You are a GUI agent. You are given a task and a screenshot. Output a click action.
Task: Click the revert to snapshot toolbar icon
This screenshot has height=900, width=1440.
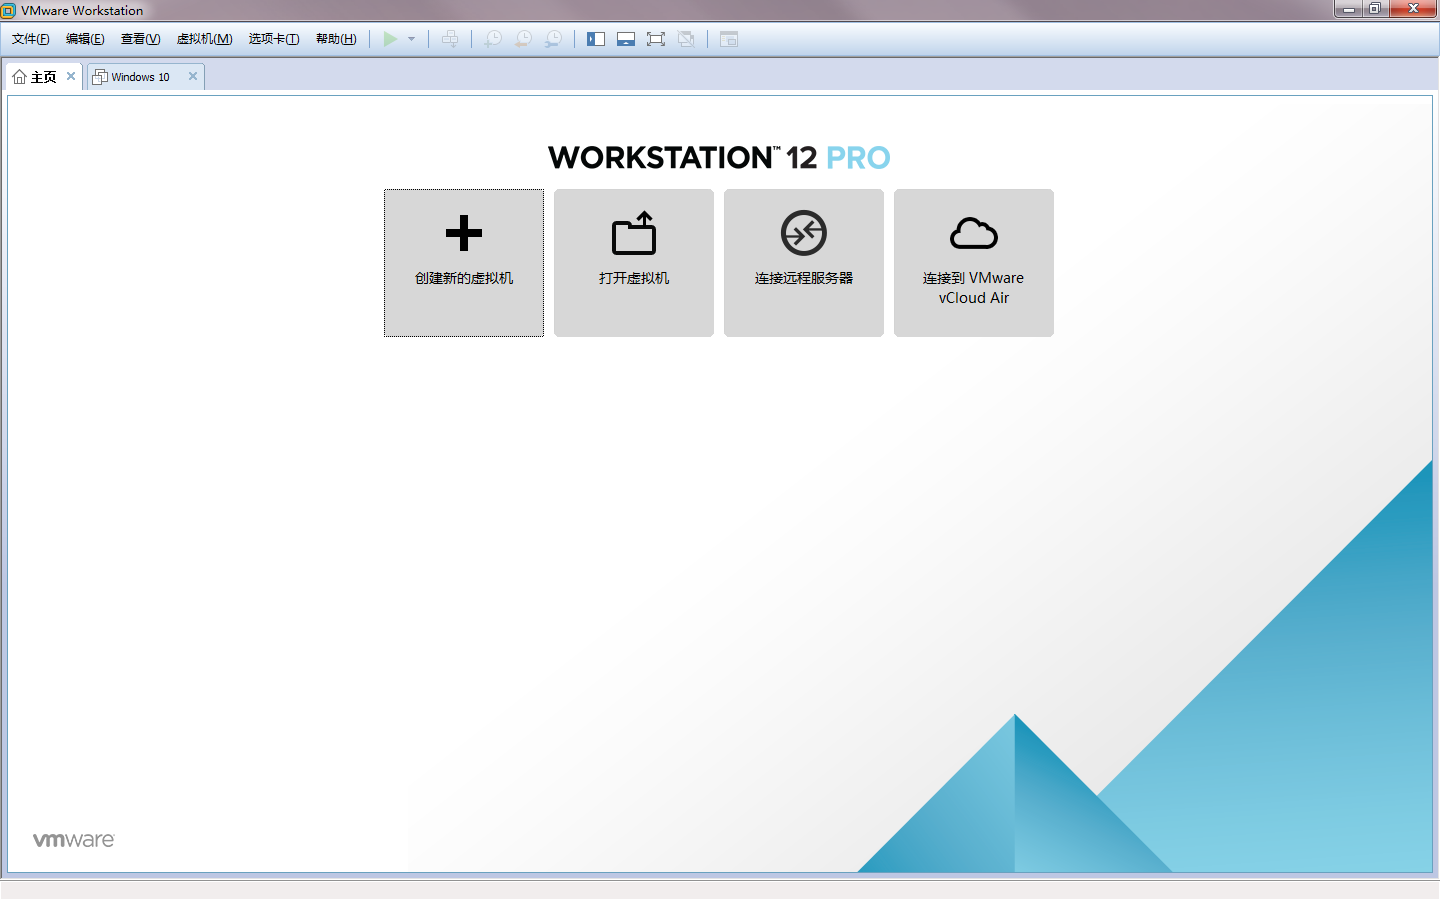coord(523,39)
